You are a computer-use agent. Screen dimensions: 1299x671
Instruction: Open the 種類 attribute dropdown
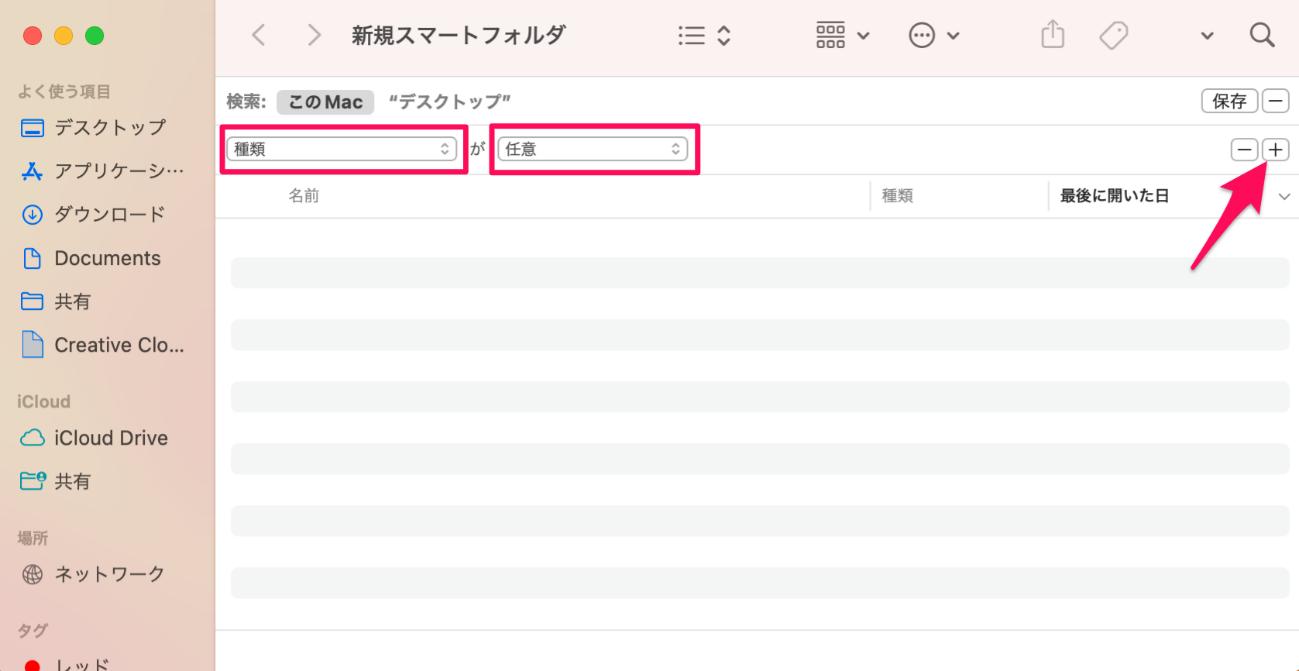click(342, 149)
